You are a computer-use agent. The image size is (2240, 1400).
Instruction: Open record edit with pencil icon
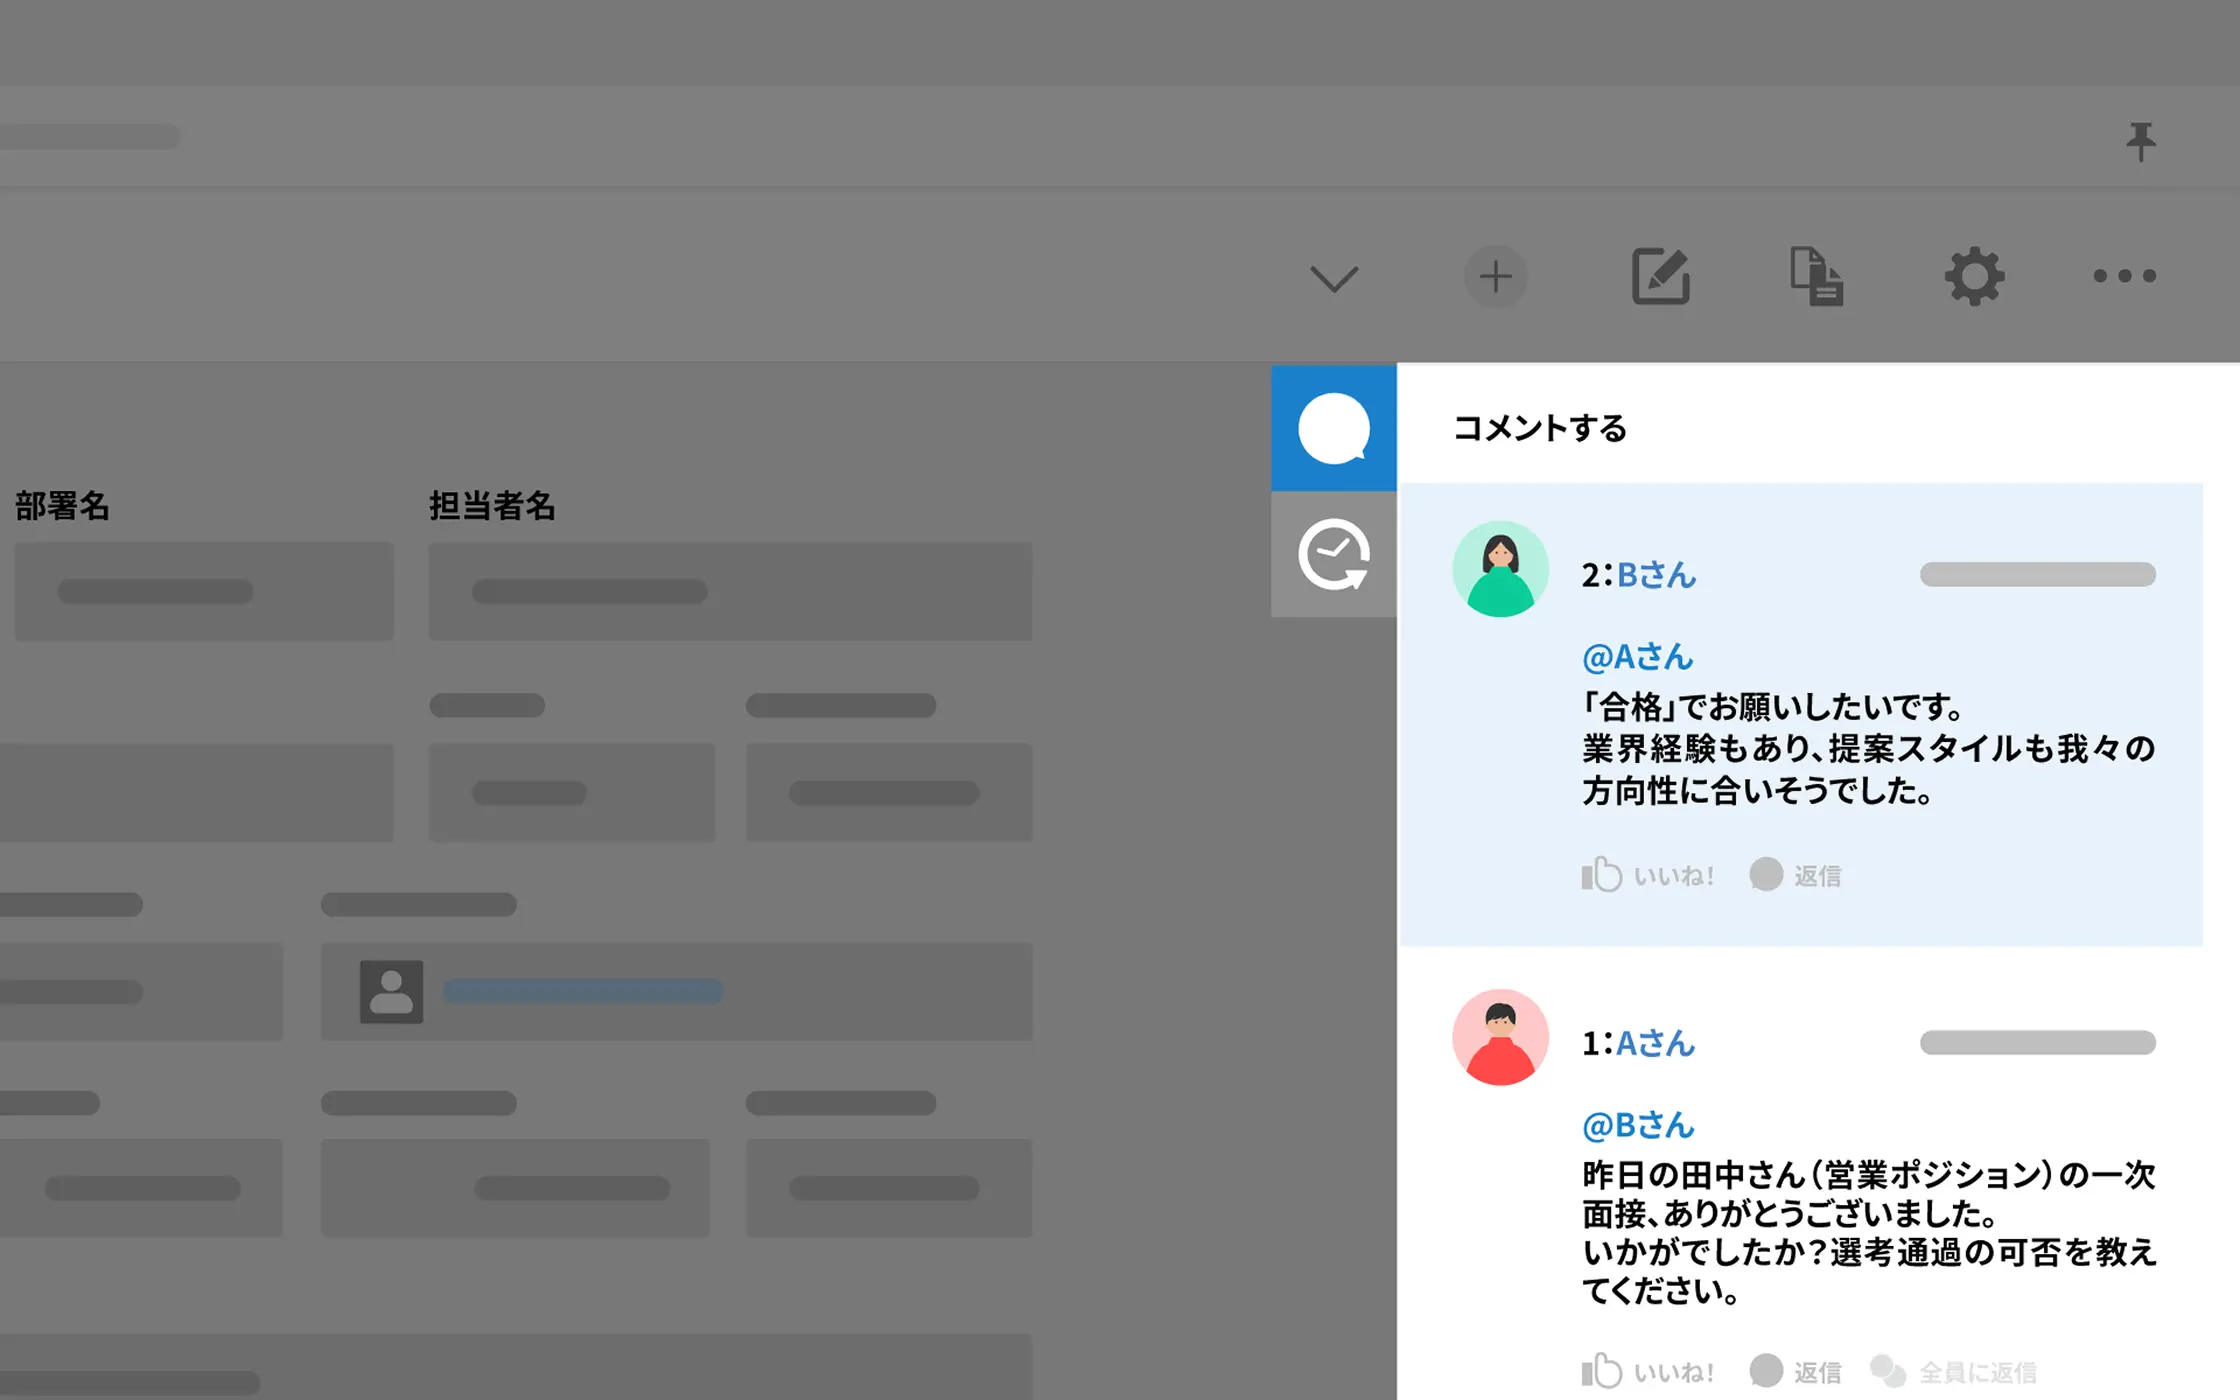click(1660, 276)
